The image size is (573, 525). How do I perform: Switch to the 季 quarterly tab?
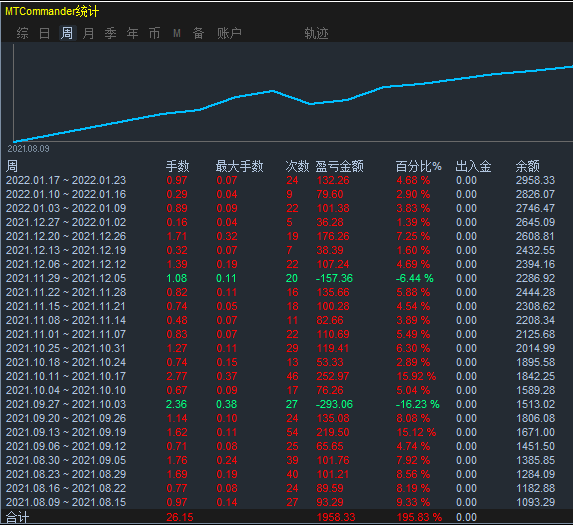[x=110, y=33]
